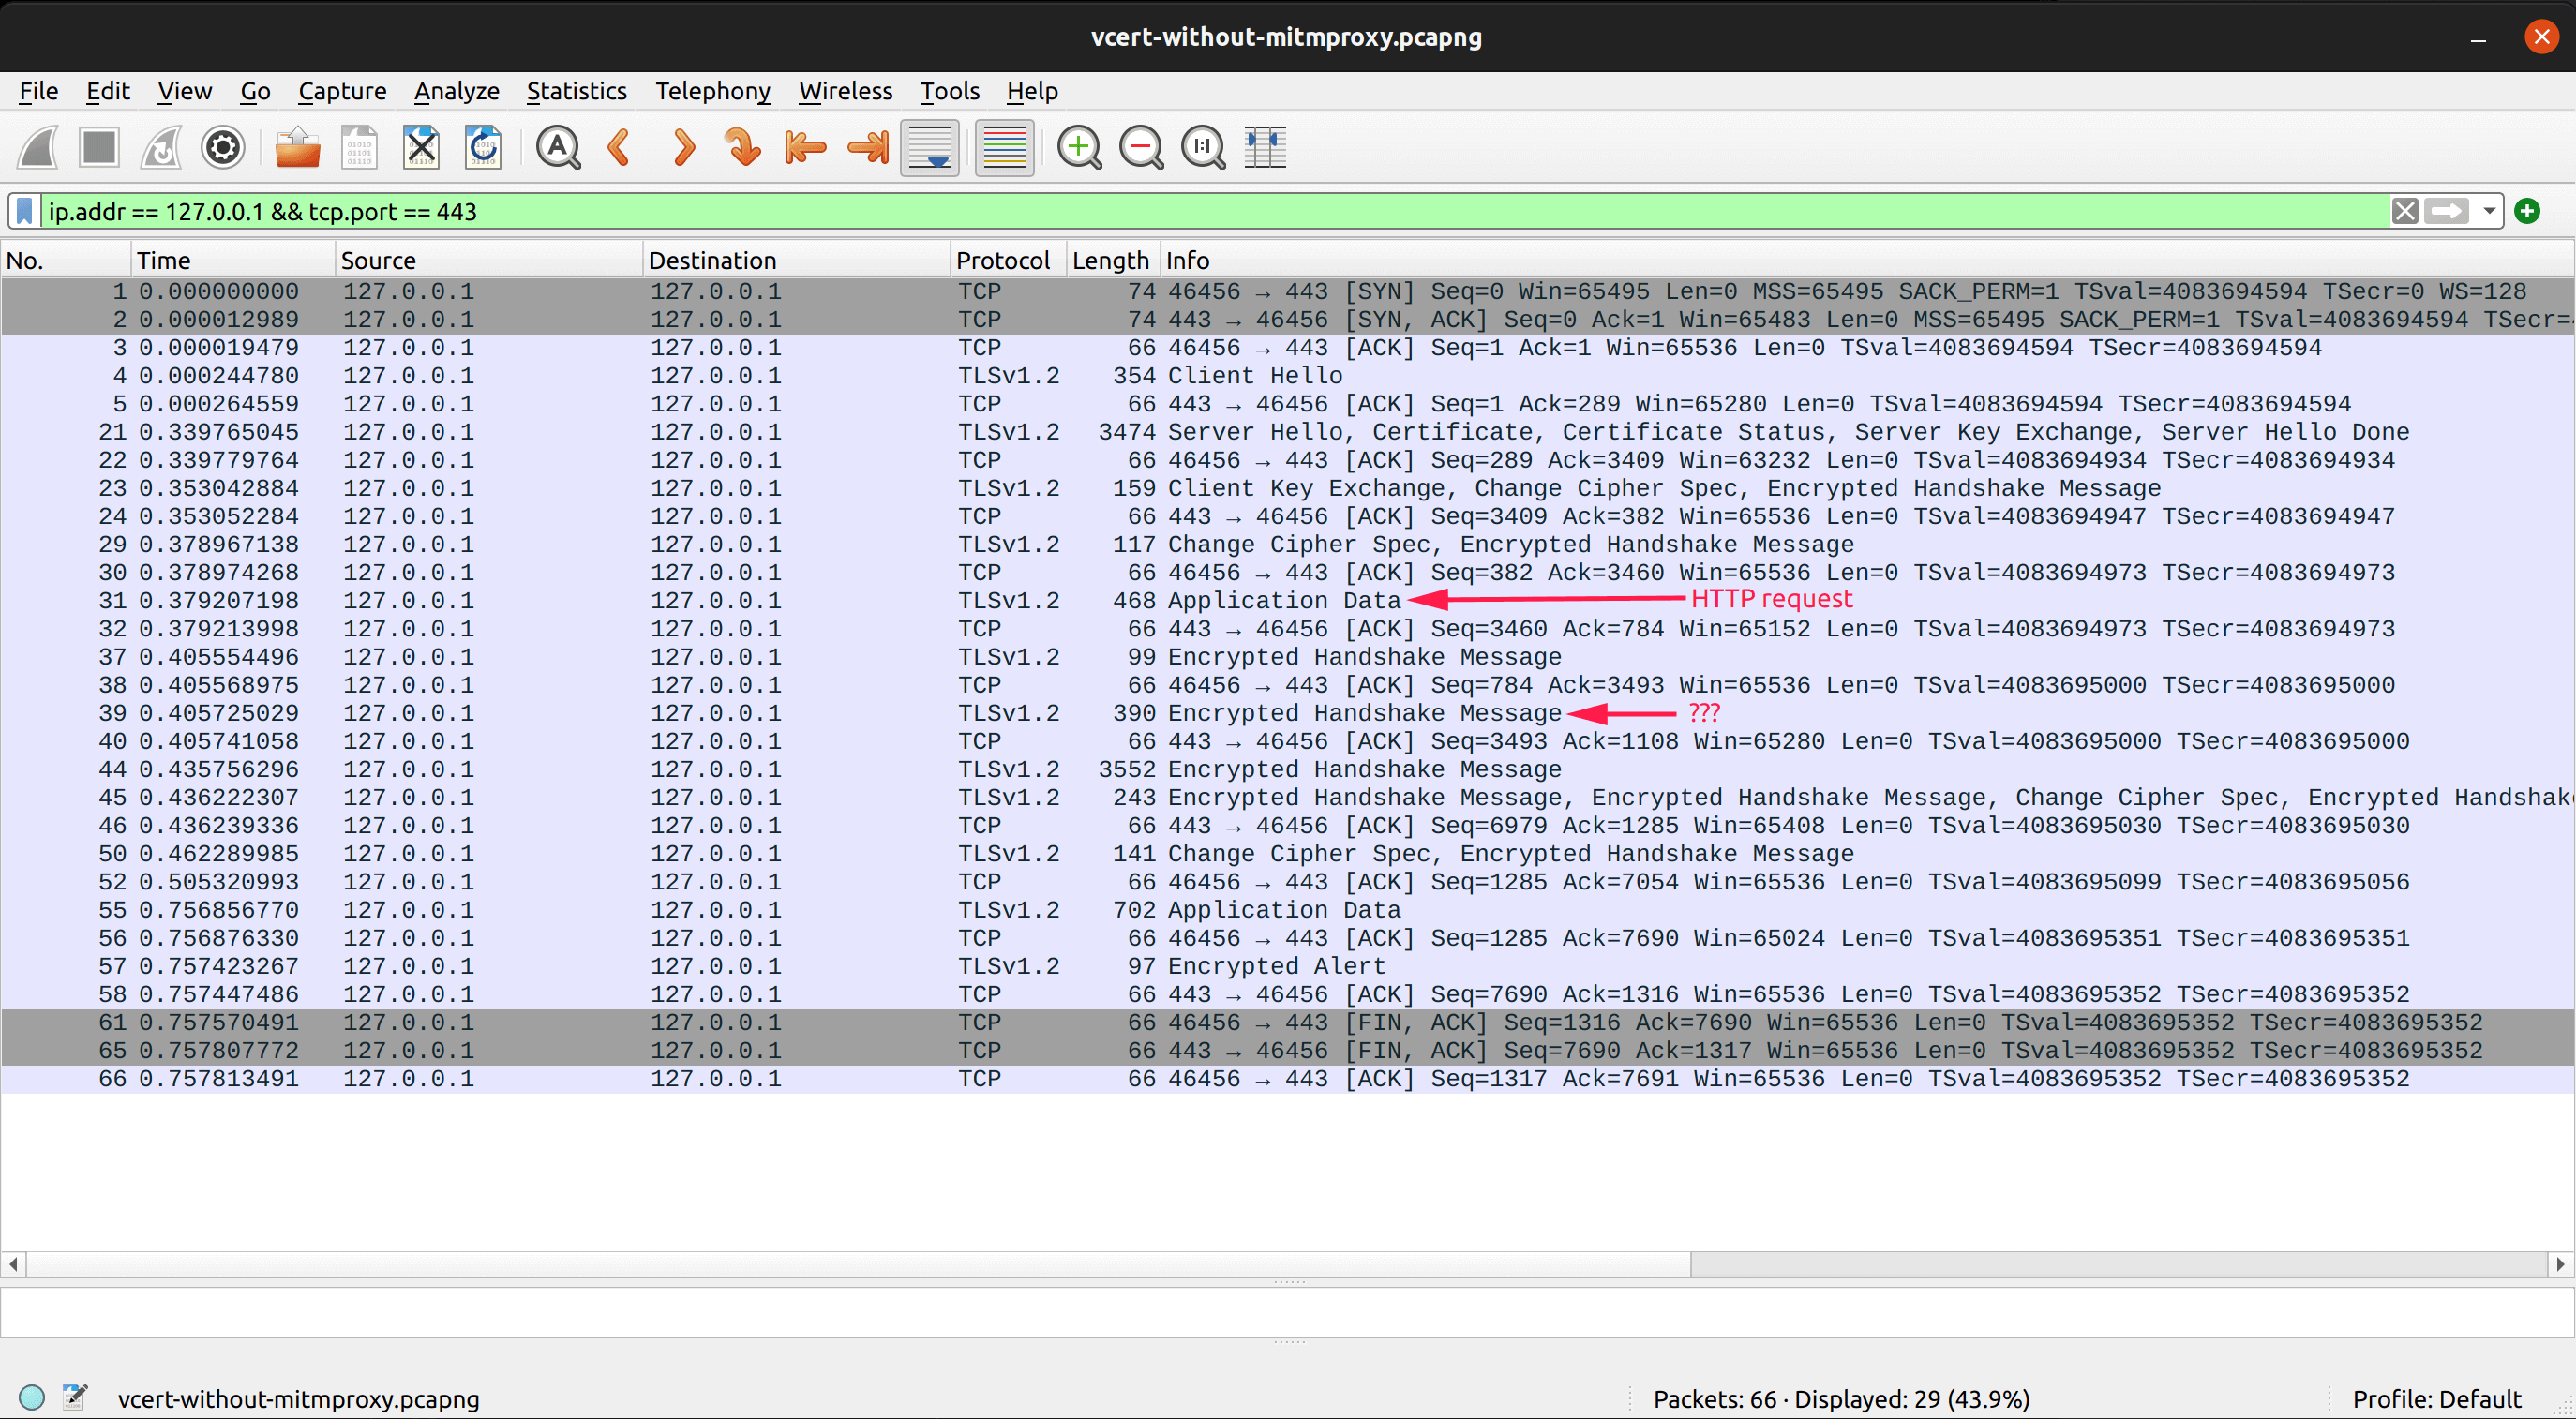Click packets displayed count in status bar
The width and height of the screenshot is (2576, 1419).
(1841, 1398)
